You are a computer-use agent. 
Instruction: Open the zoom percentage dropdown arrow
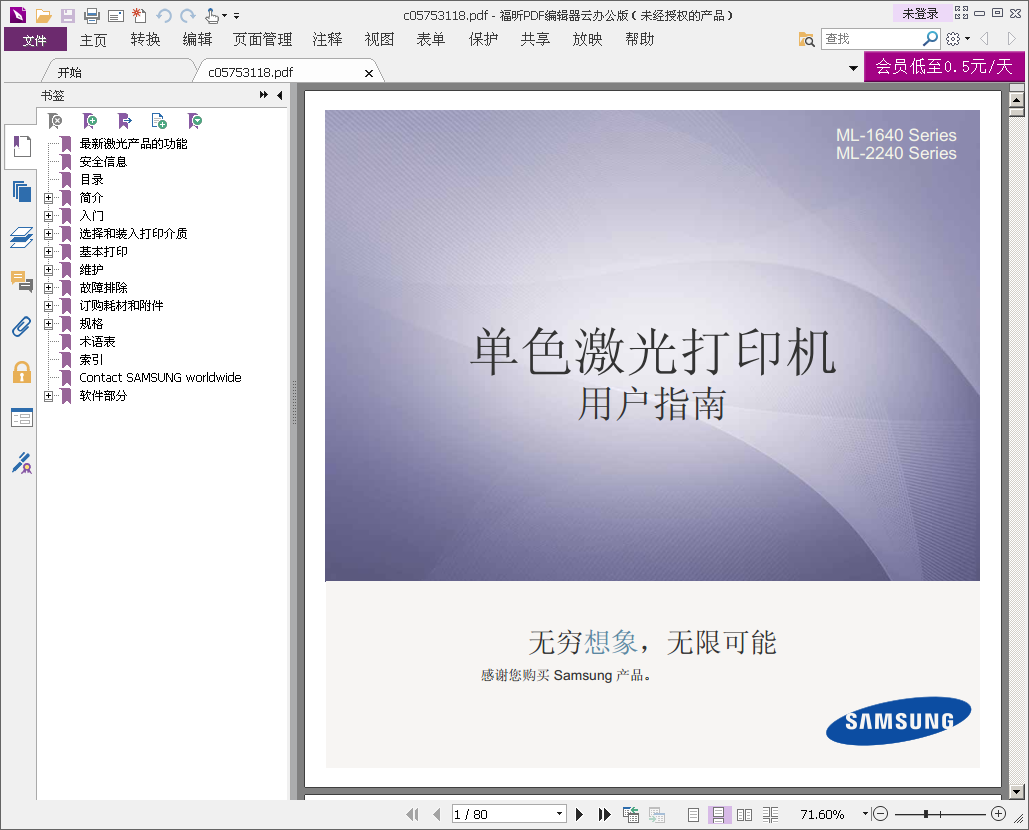pyautogui.click(x=865, y=814)
